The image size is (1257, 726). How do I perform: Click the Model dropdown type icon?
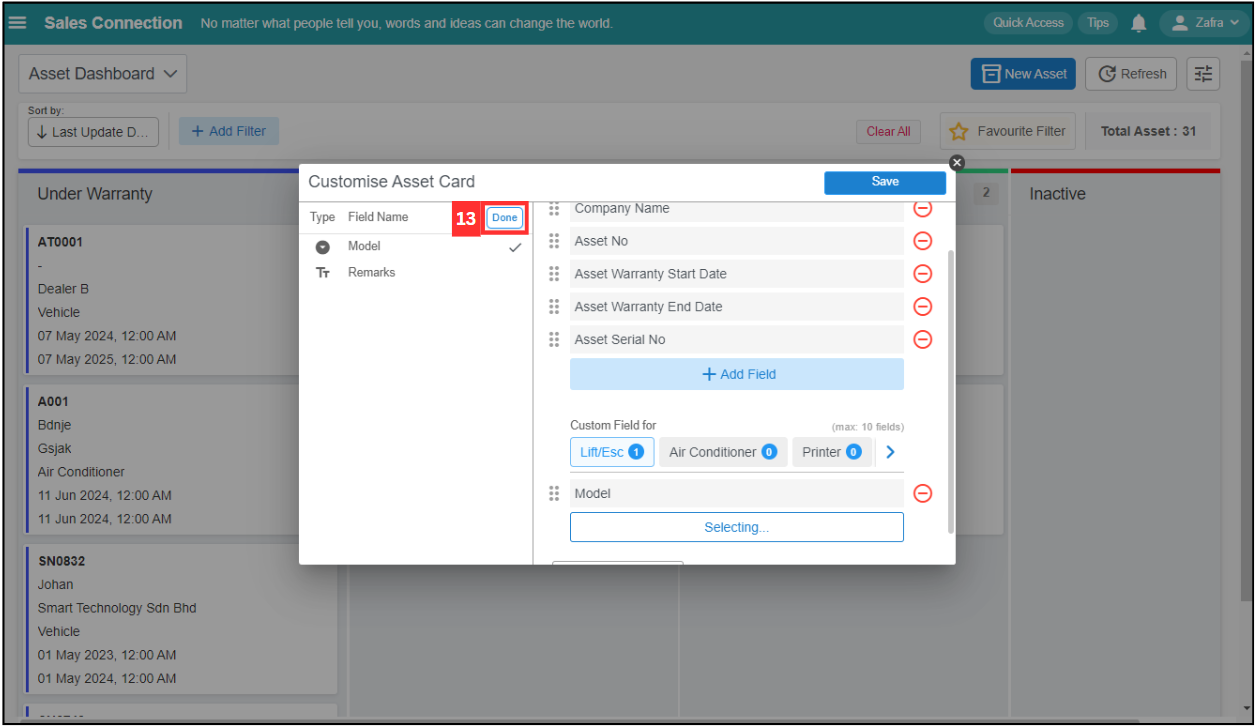point(323,247)
